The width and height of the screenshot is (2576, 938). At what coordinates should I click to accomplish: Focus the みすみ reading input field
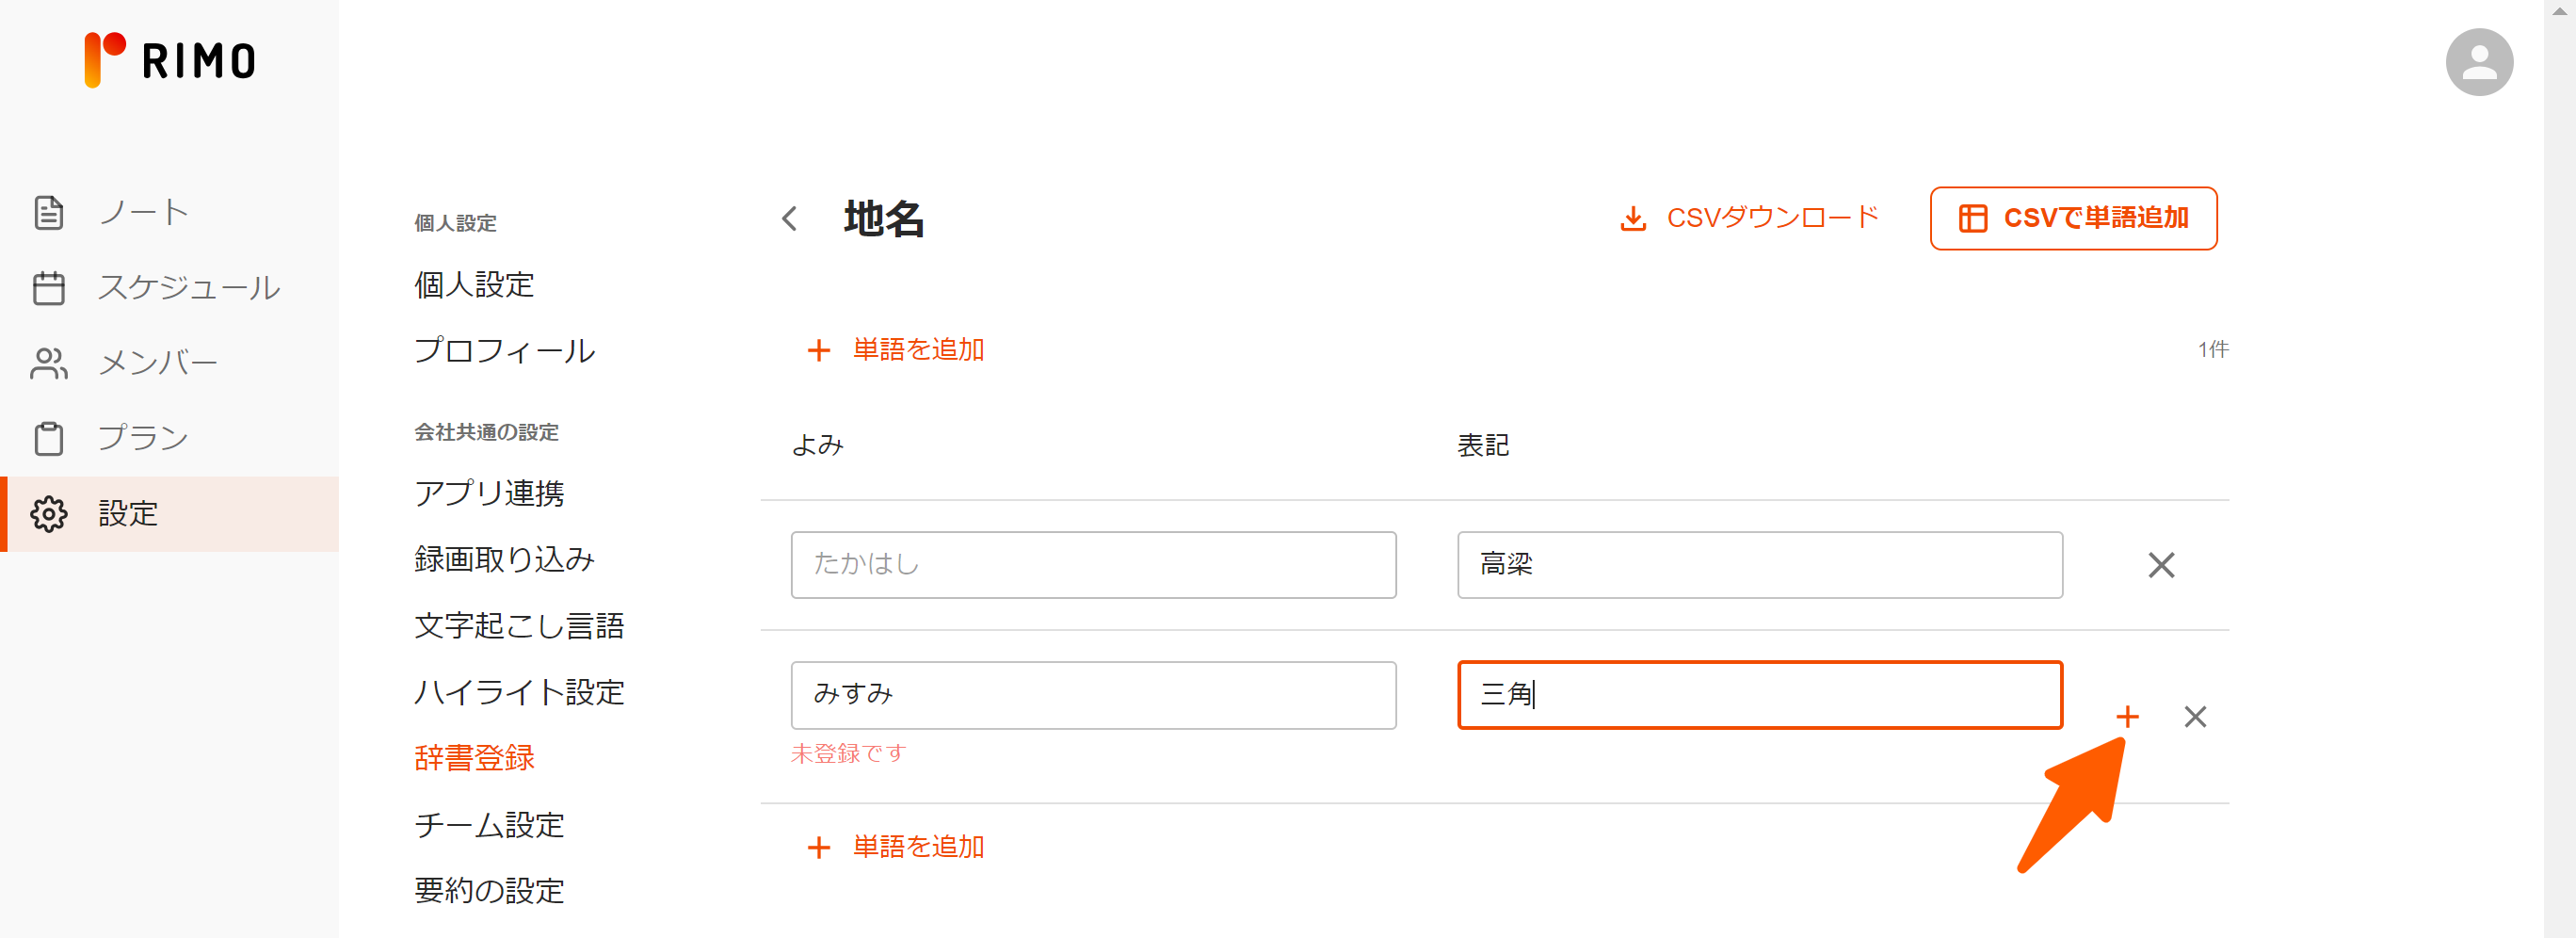1092,694
